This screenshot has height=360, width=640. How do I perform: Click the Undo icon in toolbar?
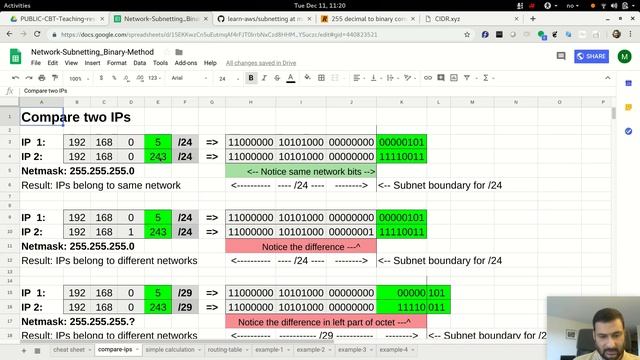[x=16, y=78]
